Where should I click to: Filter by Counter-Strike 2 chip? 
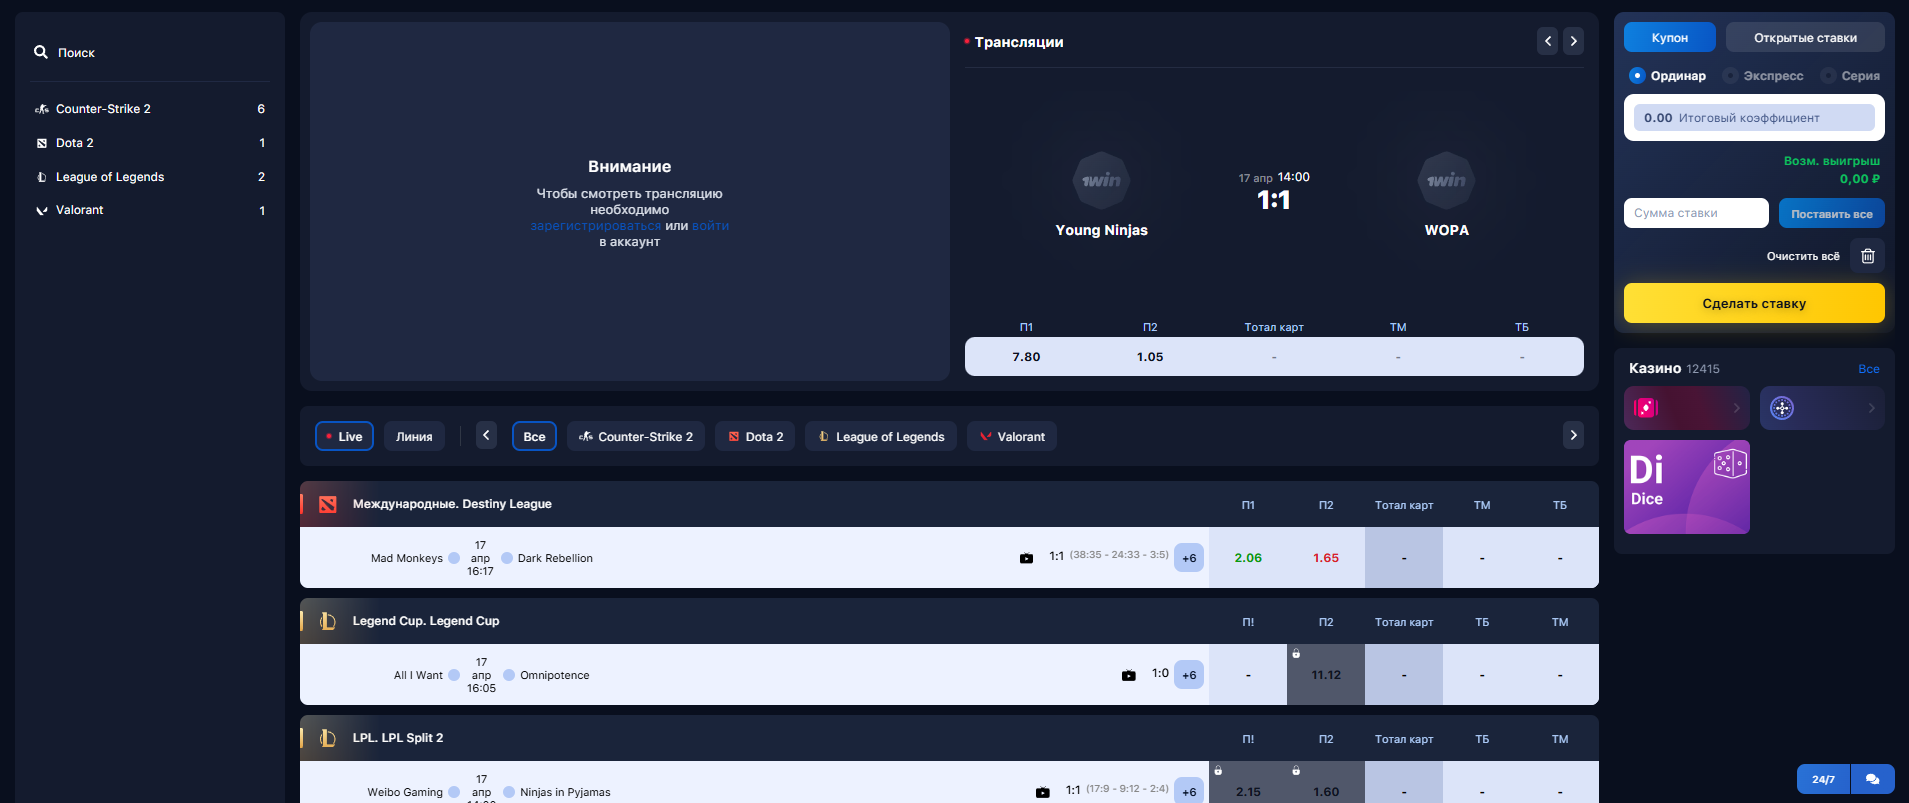tap(636, 437)
